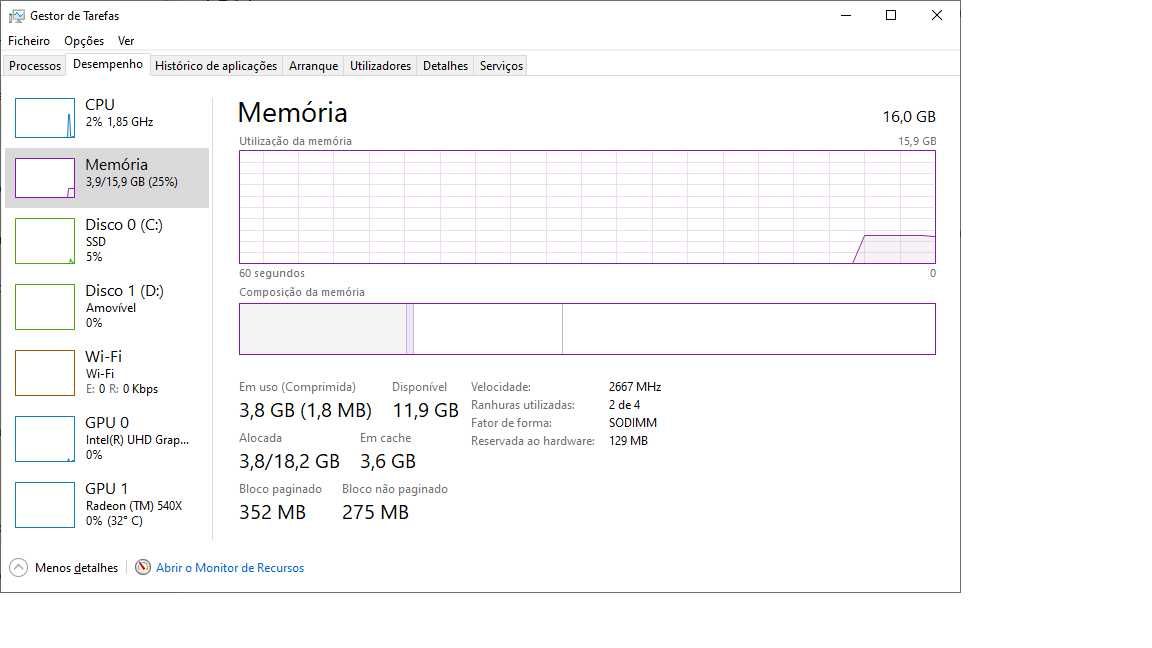Switch to Histórico de aplicações tab

pyautogui.click(x=216, y=66)
